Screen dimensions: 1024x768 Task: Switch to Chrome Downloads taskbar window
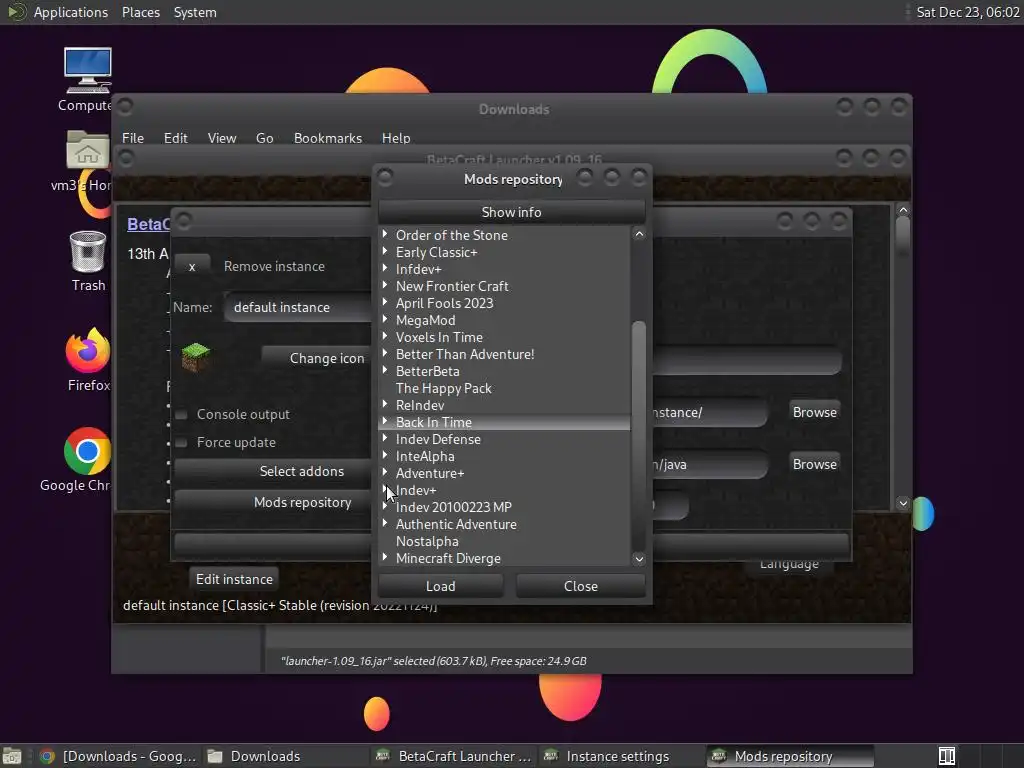pos(118,756)
